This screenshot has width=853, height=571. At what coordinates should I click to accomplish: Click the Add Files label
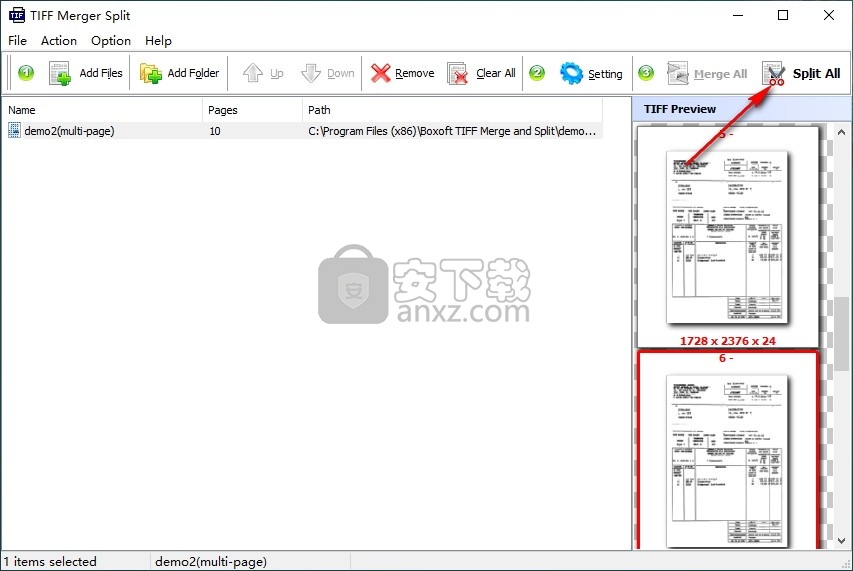pyautogui.click(x=101, y=73)
